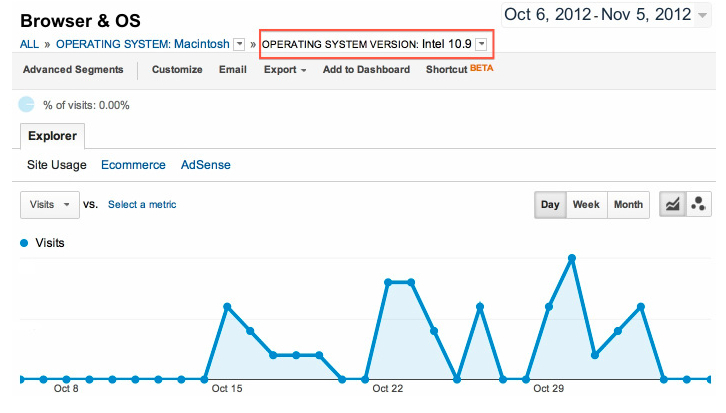The height and width of the screenshot is (413, 726).
Task: Click the ALL breadcrumb link
Action: pyautogui.click(x=29, y=45)
